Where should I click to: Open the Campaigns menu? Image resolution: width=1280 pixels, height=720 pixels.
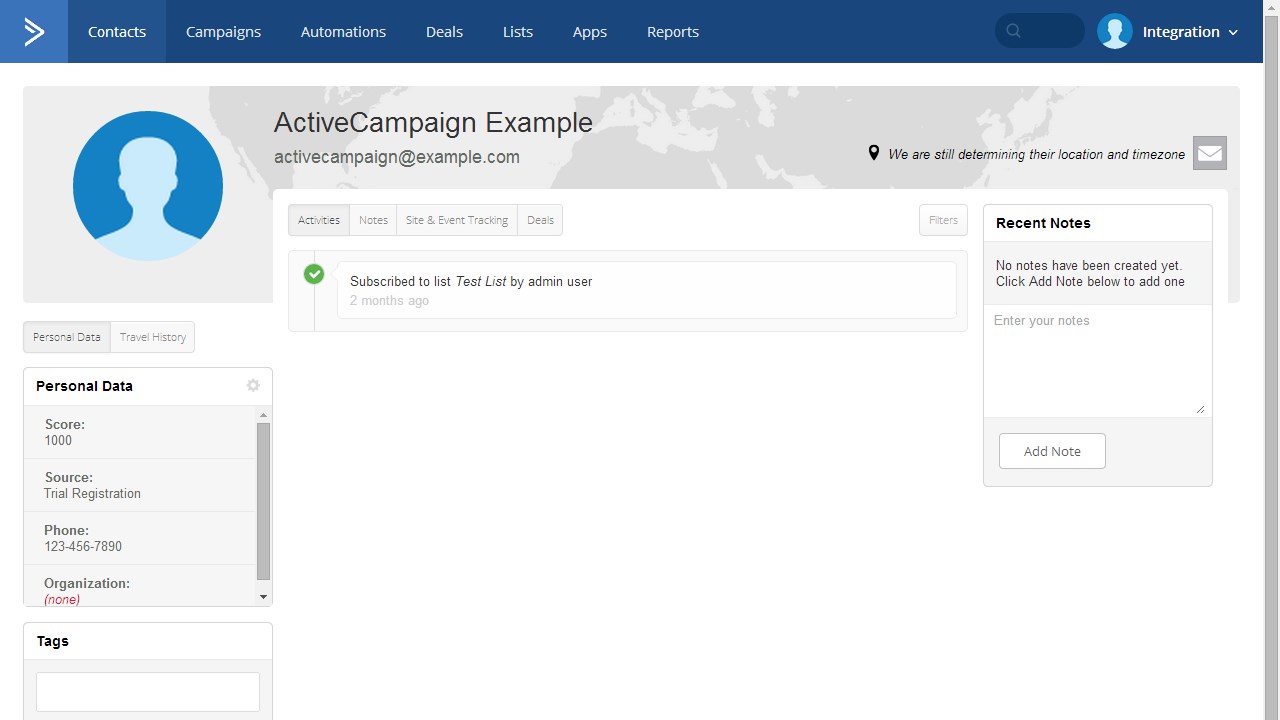point(223,32)
